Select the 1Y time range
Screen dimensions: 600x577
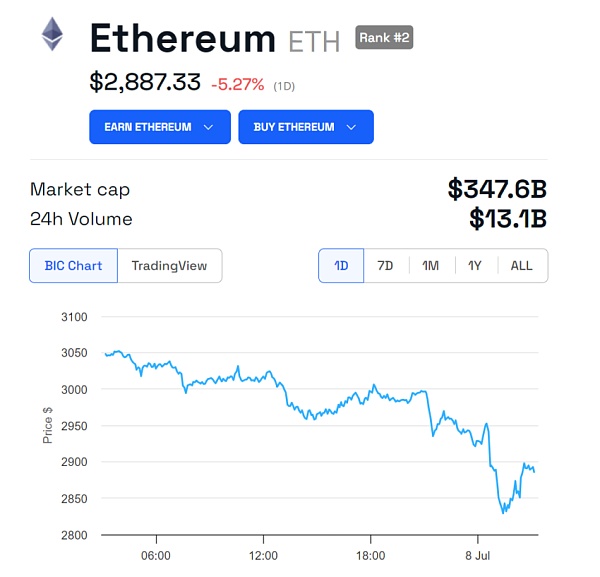pyautogui.click(x=475, y=266)
